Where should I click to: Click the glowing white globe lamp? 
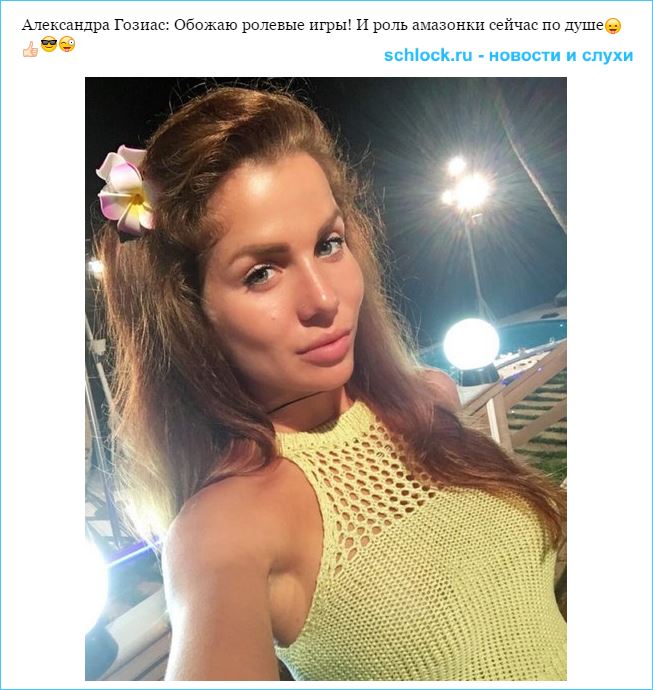tap(471, 344)
